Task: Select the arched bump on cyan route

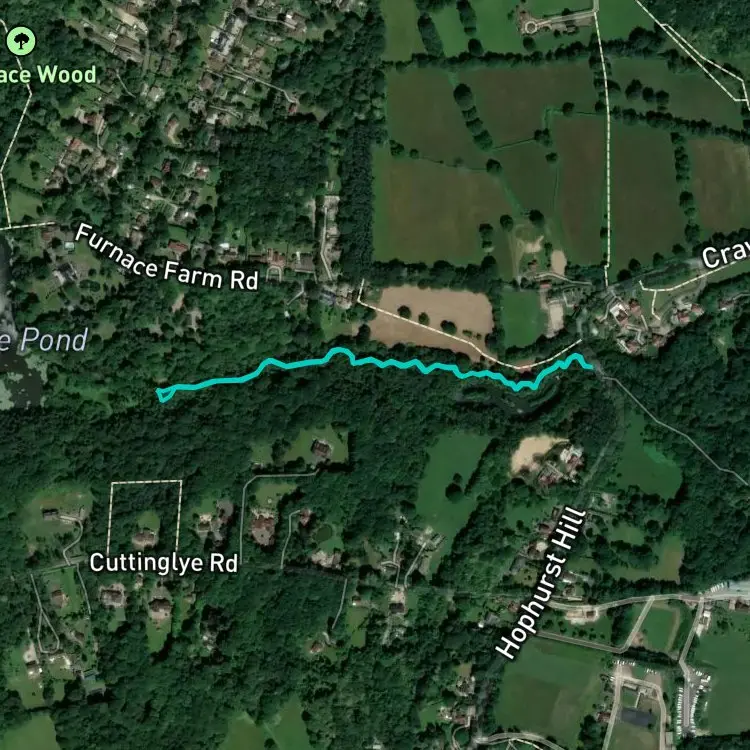Action: [x=340, y=354]
